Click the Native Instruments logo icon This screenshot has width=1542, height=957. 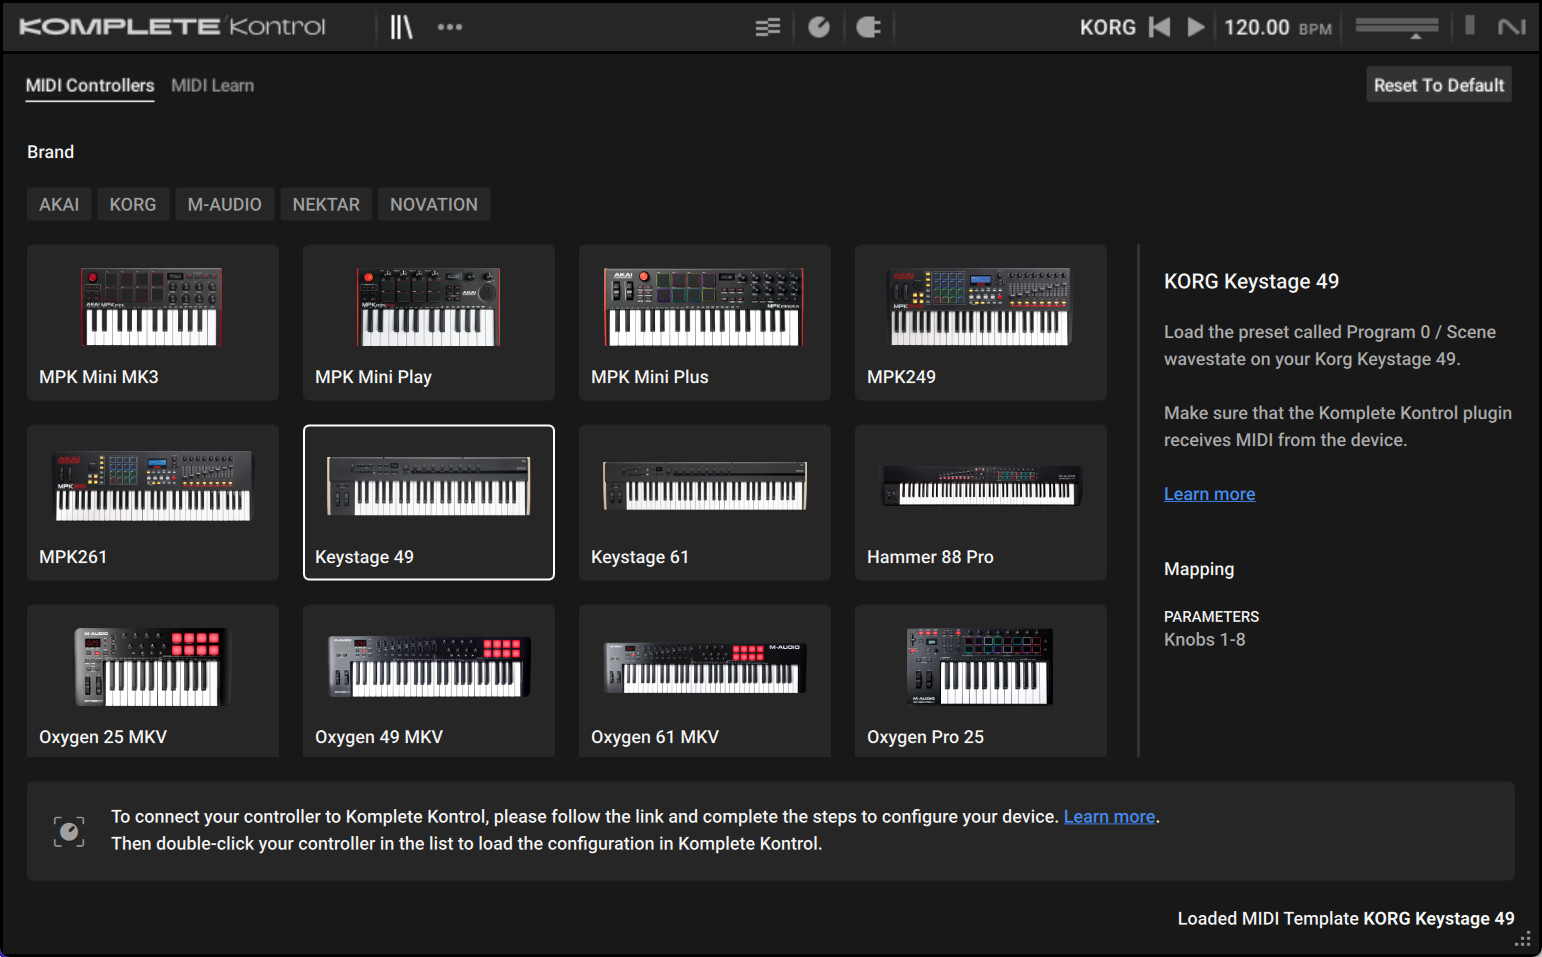pos(1512,27)
